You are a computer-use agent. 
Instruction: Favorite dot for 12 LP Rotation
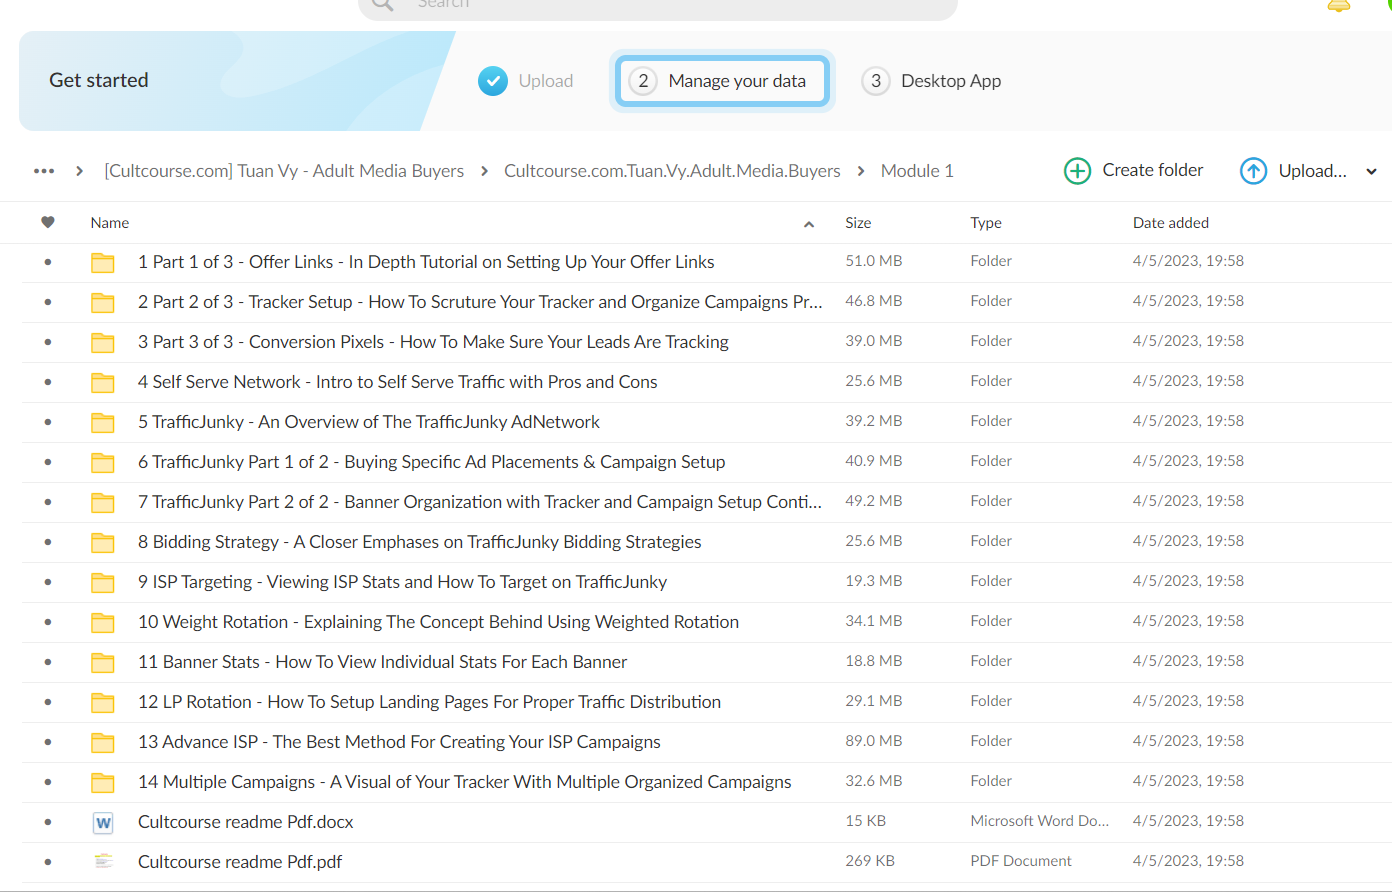coord(48,702)
